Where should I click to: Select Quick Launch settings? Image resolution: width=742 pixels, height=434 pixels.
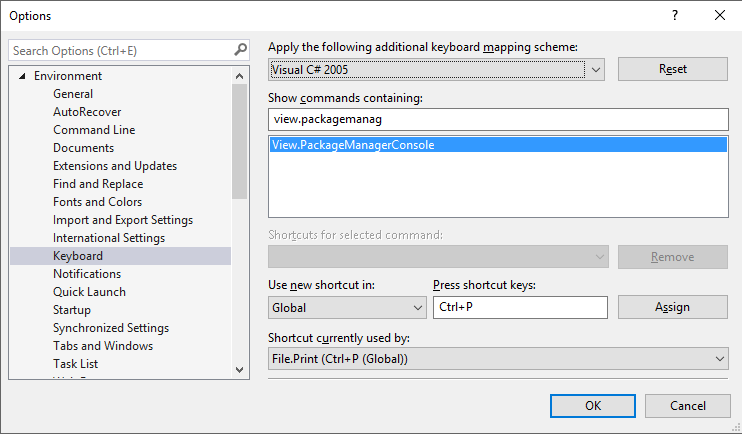[x=89, y=292]
